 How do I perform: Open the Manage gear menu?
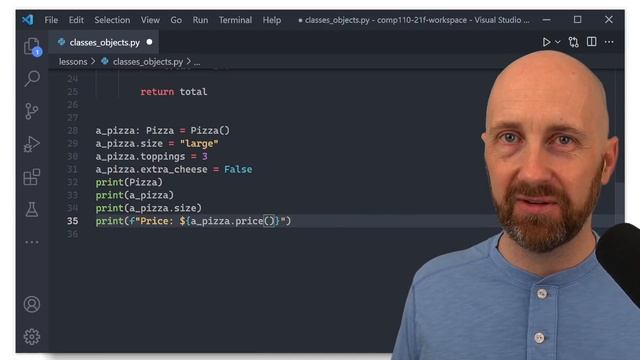(x=32, y=337)
